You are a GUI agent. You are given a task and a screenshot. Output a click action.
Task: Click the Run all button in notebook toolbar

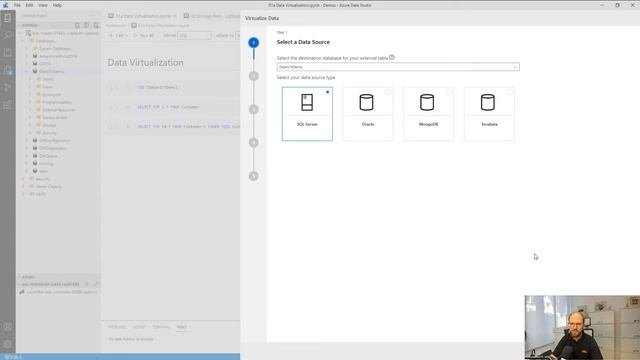(144, 36)
